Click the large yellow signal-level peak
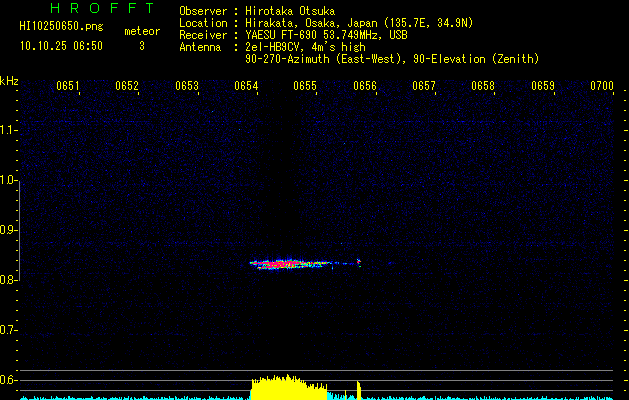Viewport: 629px width, 400px height. (288, 387)
